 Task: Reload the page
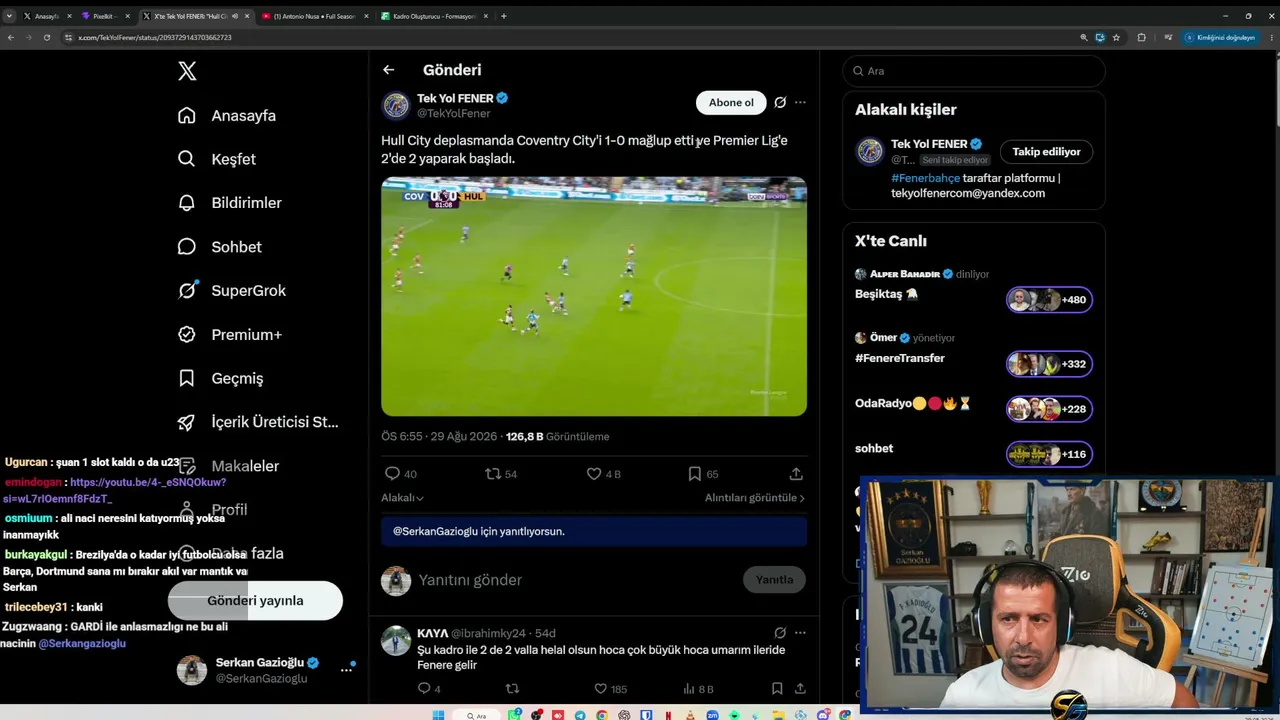click(46, 37)
